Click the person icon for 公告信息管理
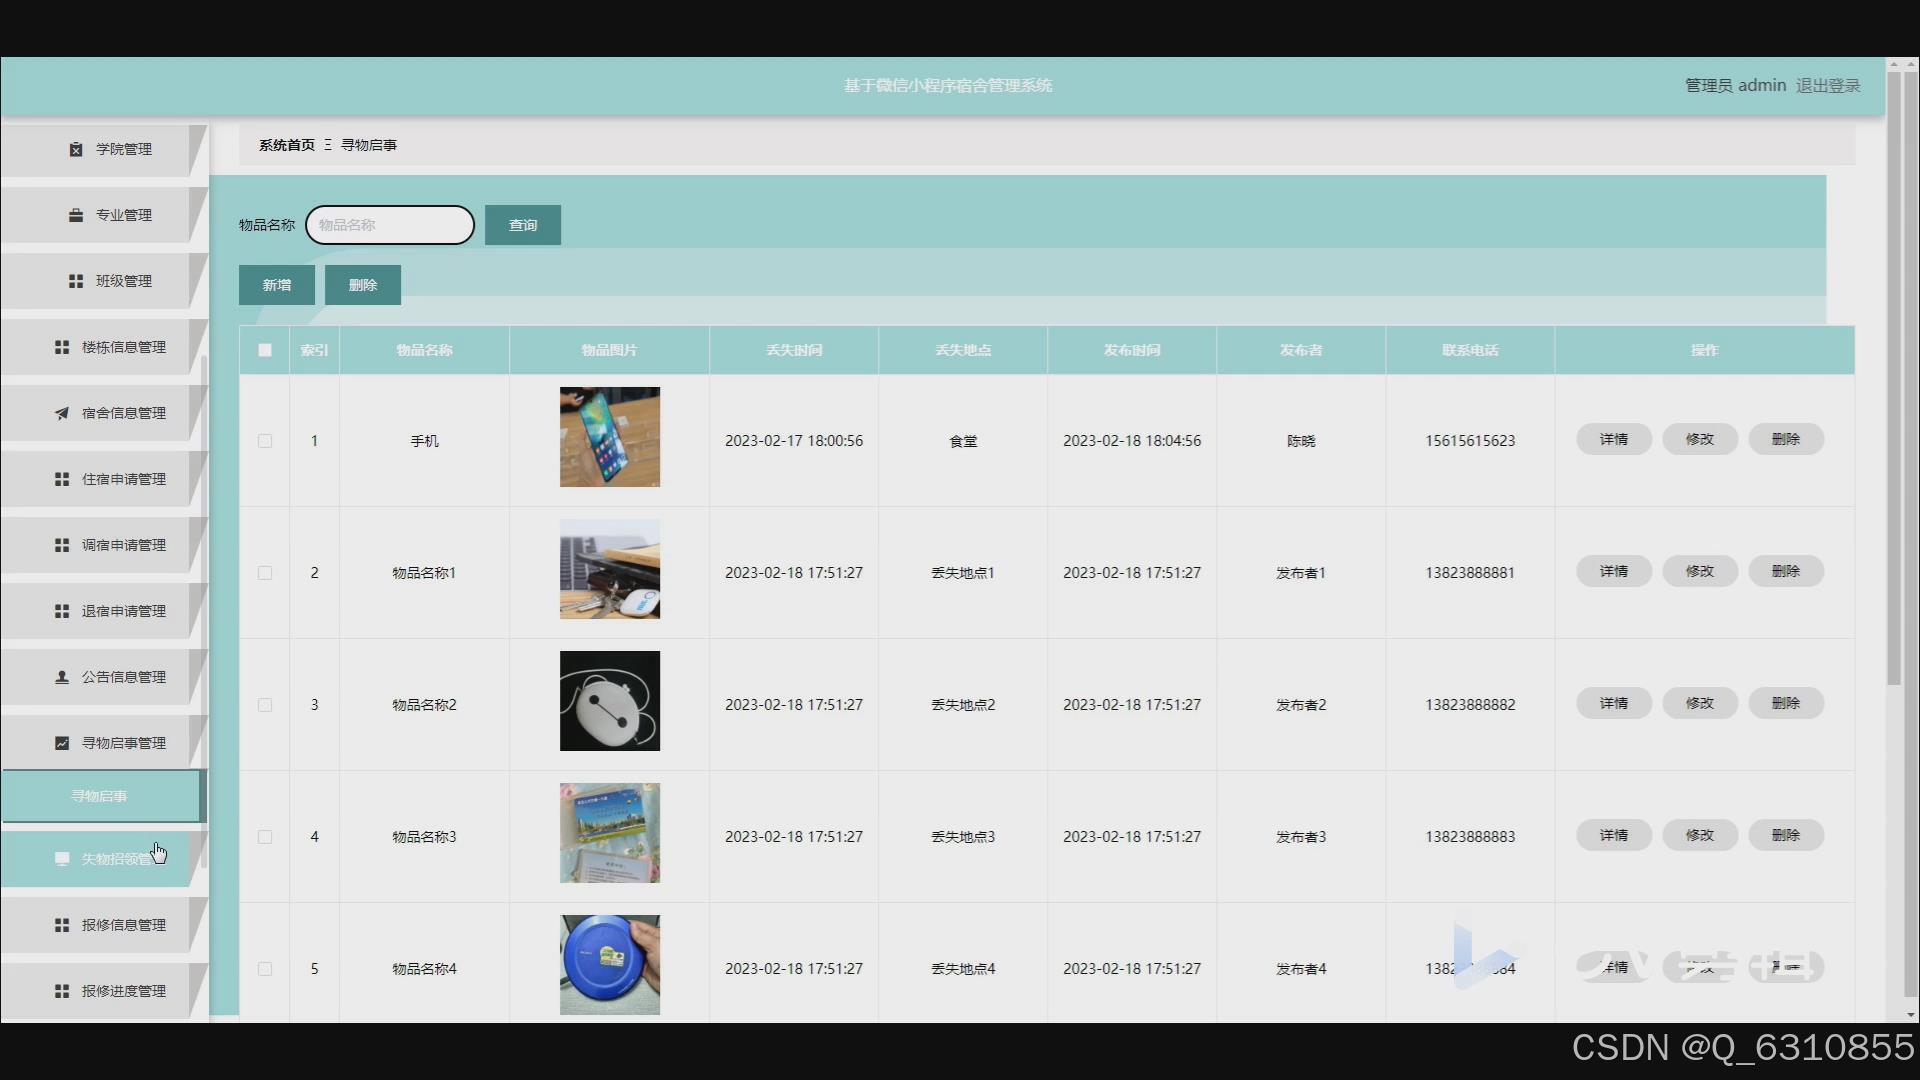This screenshot has height=1080, width=1920. pos(62,677)
